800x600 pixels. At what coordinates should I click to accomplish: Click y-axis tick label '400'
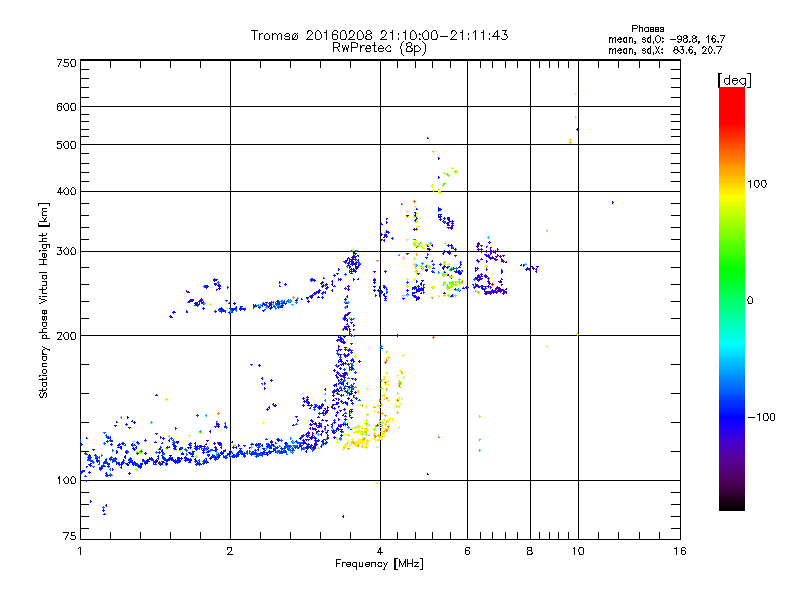click(x=67, y=192)
